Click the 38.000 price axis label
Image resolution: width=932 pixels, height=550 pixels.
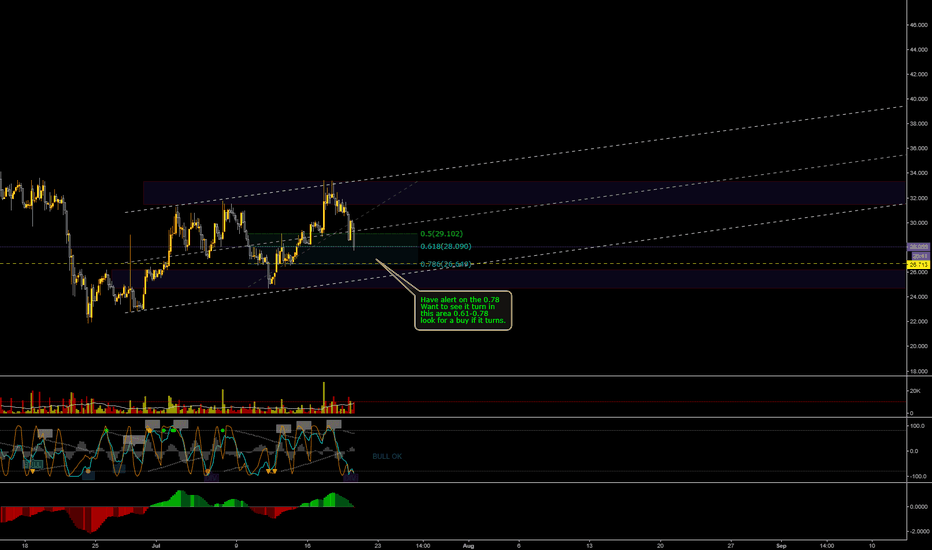tap(918, 124)
